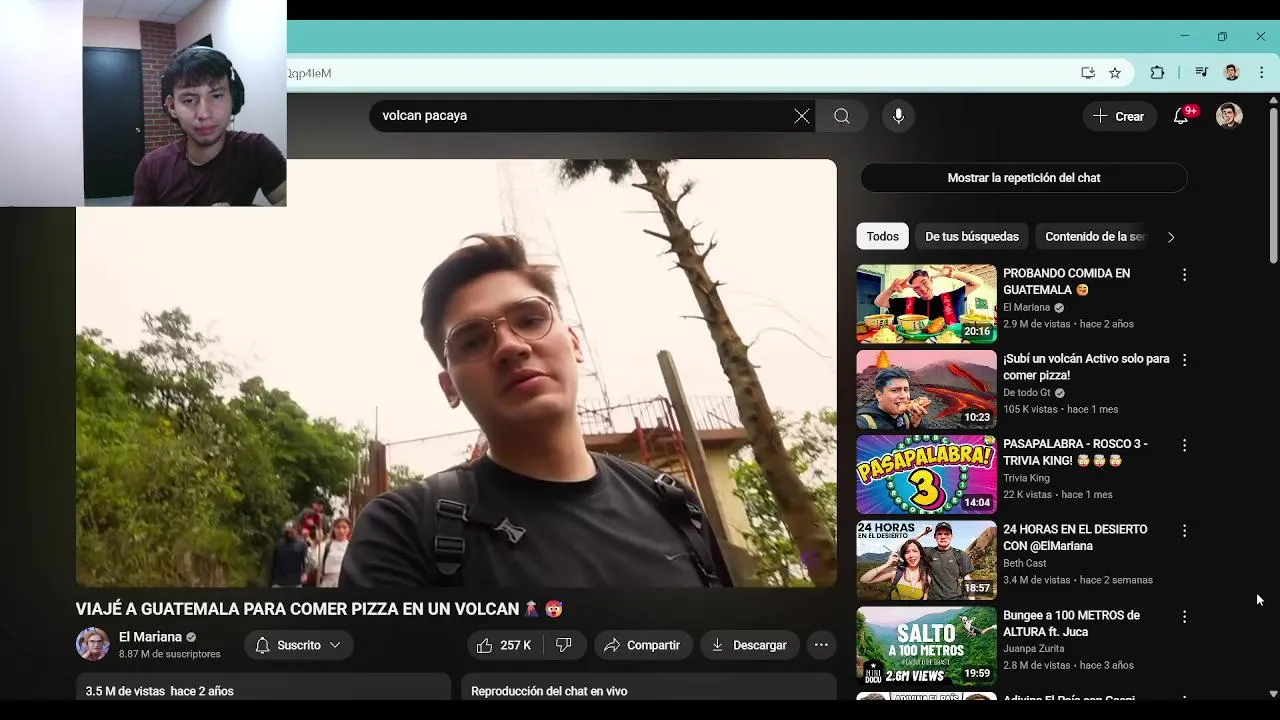The image size is (1280, 720).
Task: Open YouTube account avatar menu
Action: (1229, 116)
